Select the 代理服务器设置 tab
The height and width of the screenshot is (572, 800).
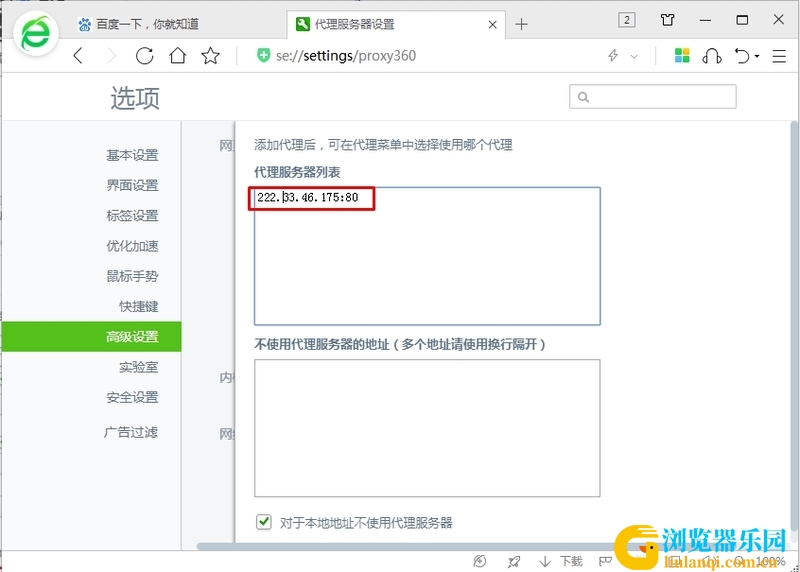click(396, 24)
